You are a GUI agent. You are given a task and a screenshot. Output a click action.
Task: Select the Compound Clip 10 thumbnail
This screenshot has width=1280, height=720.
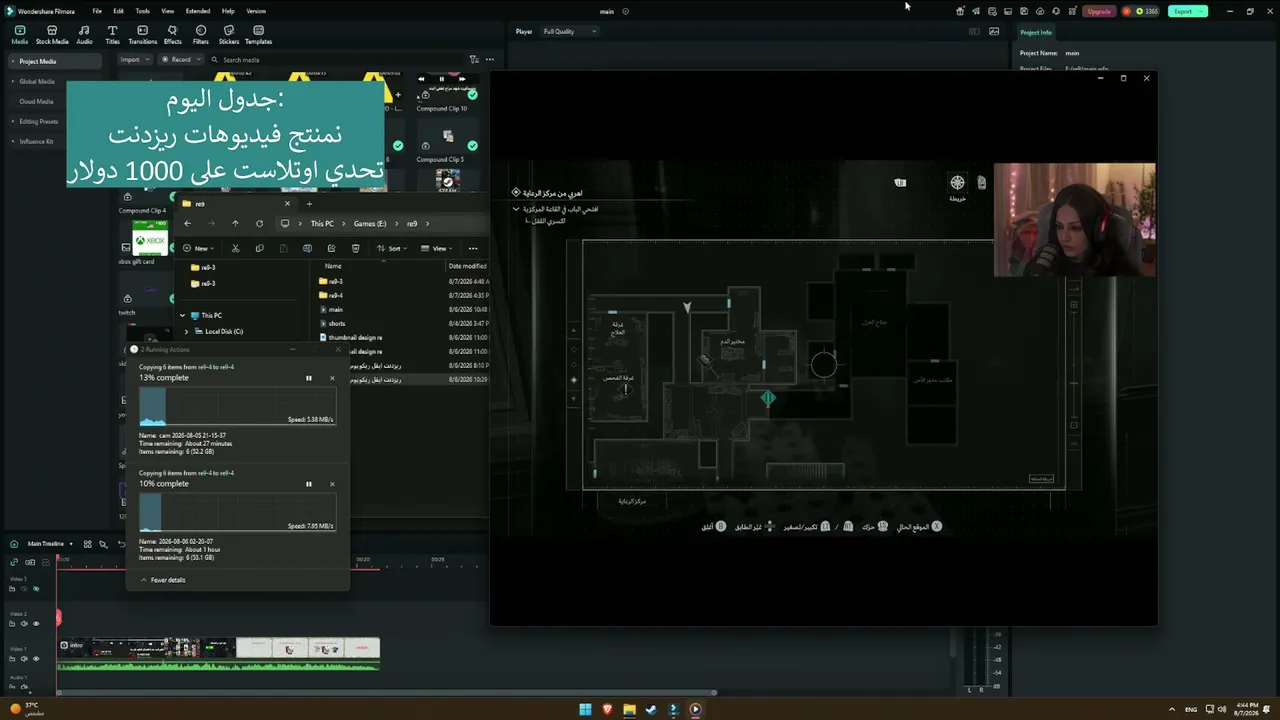tap(448, 88)
